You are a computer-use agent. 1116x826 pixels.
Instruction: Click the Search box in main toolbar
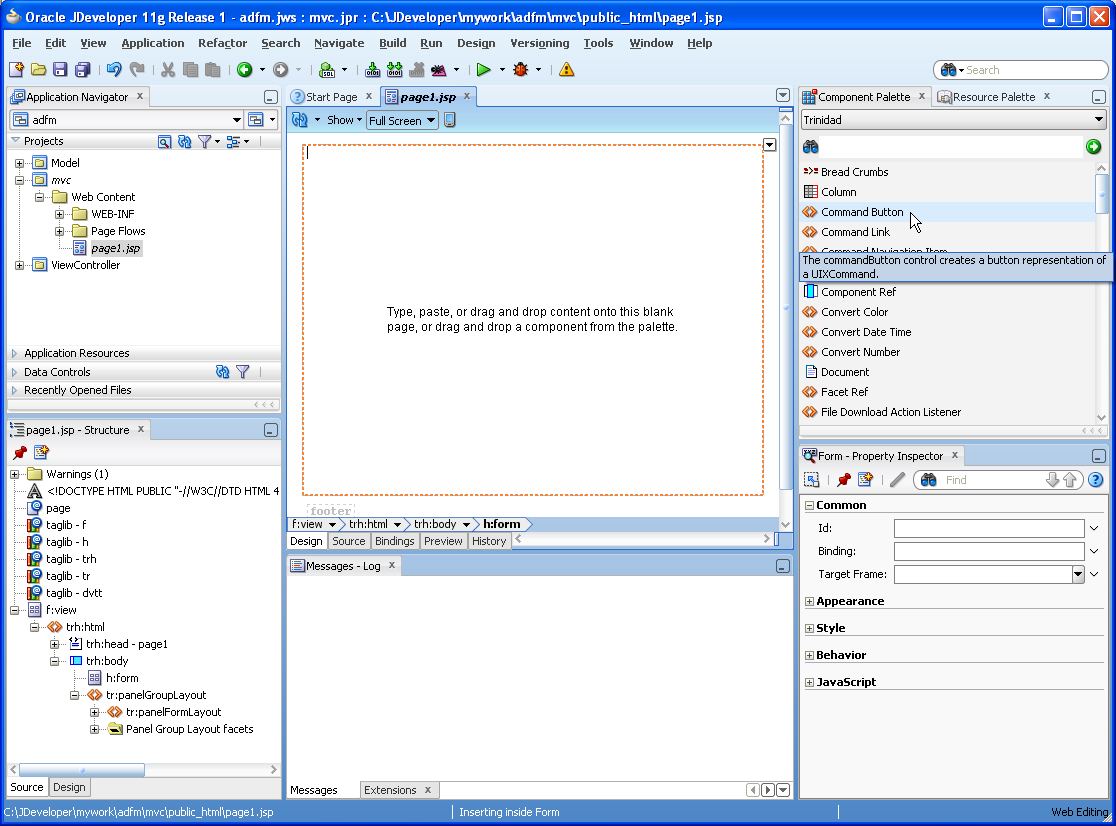pos(1021,70)
